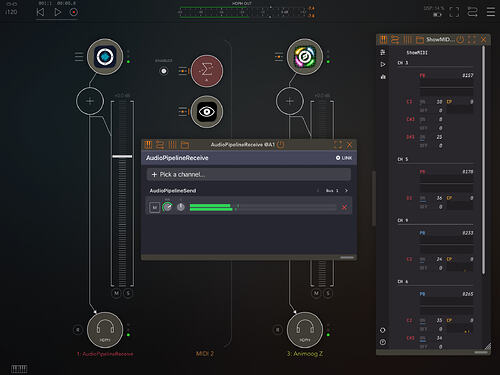Show the on-screen keyboard icon at bottom left
The image size is (500, 375).
19,369
